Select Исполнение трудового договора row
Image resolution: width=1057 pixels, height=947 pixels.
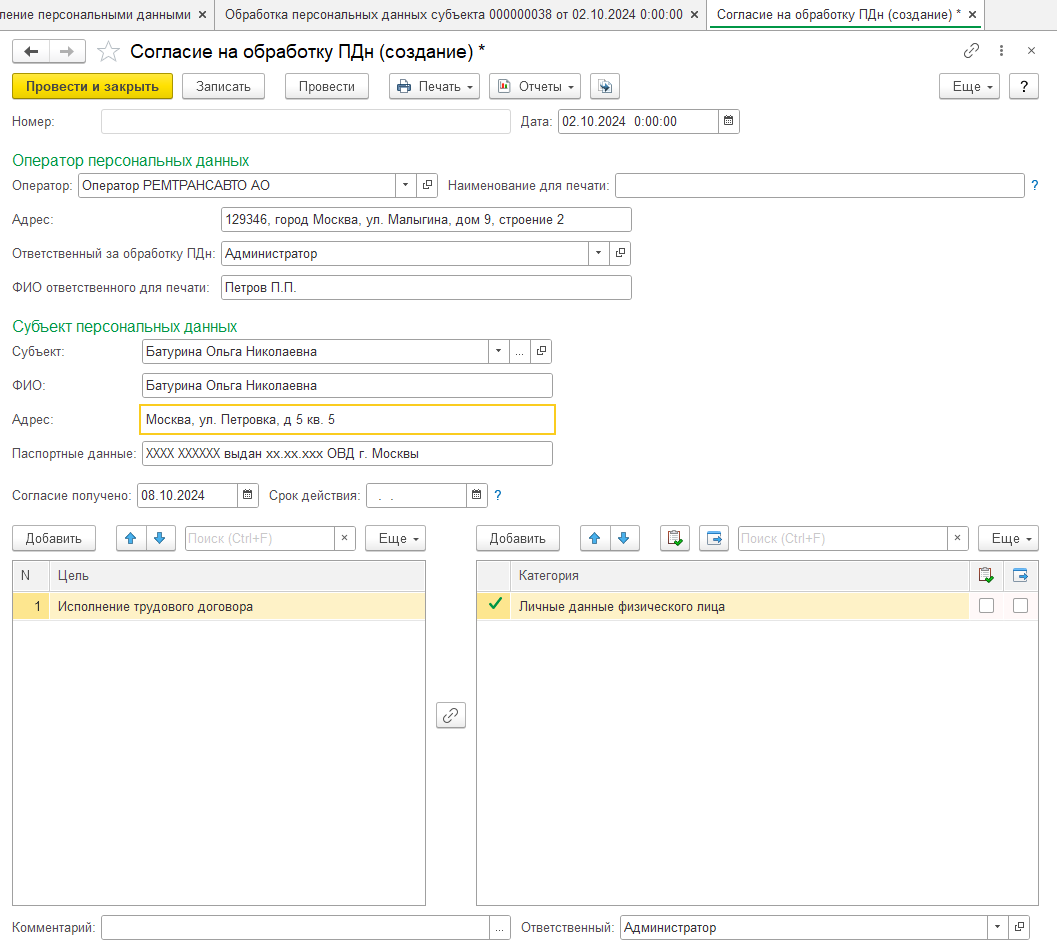point(155,606)
